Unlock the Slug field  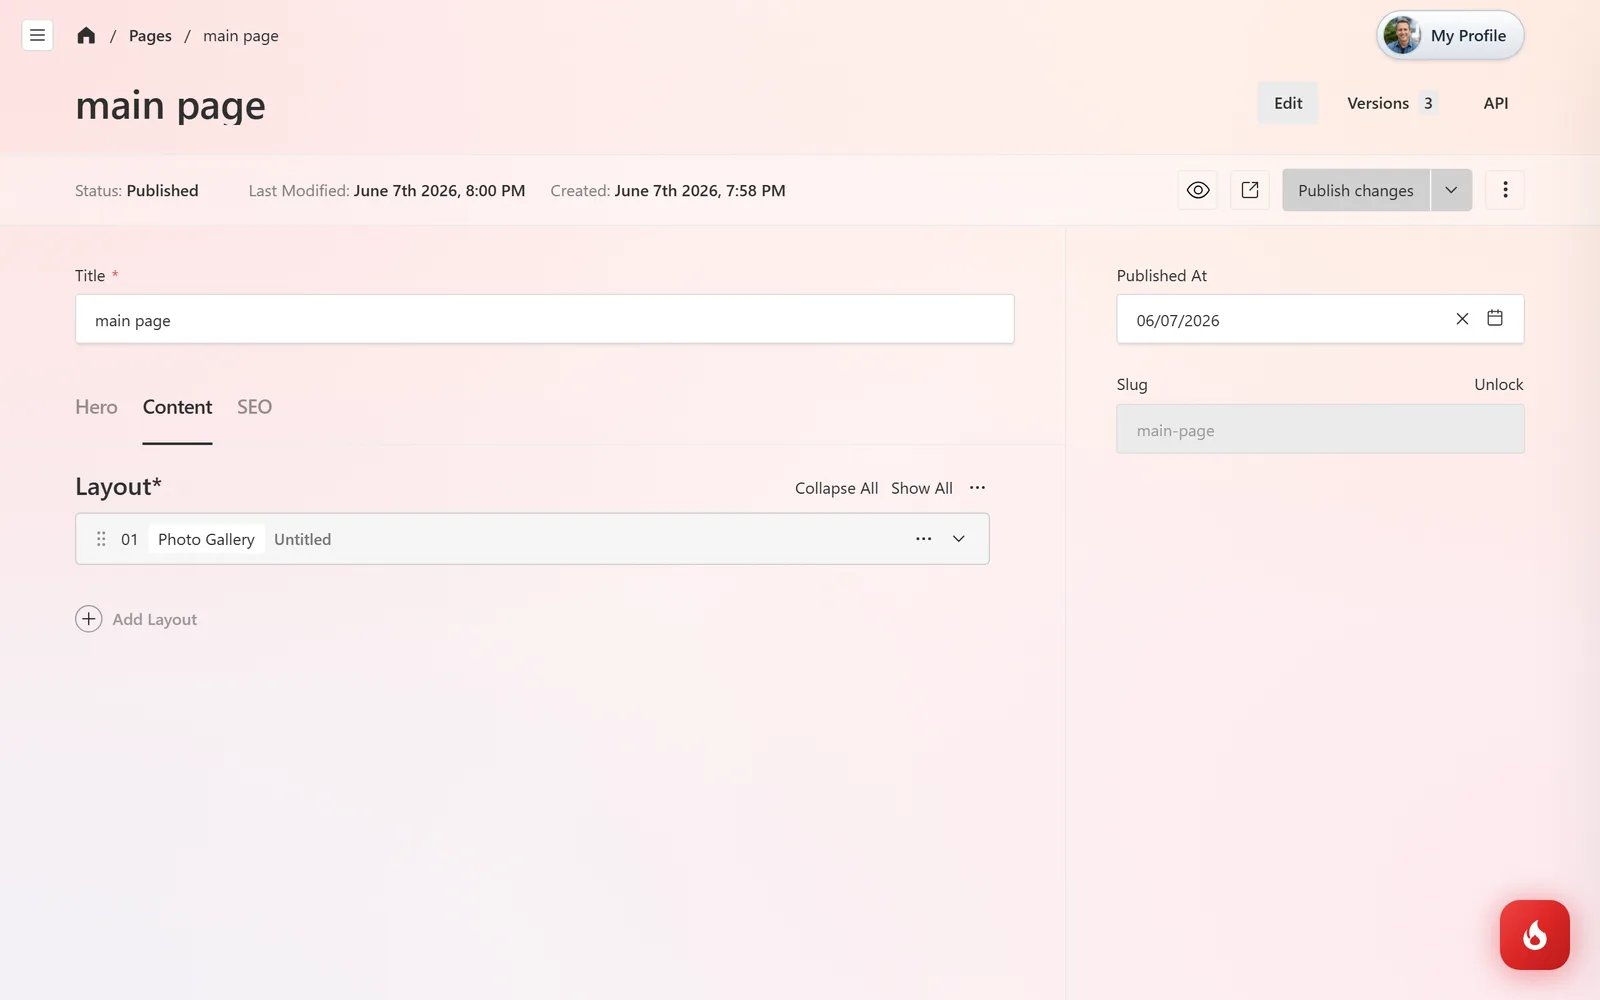1498,384
